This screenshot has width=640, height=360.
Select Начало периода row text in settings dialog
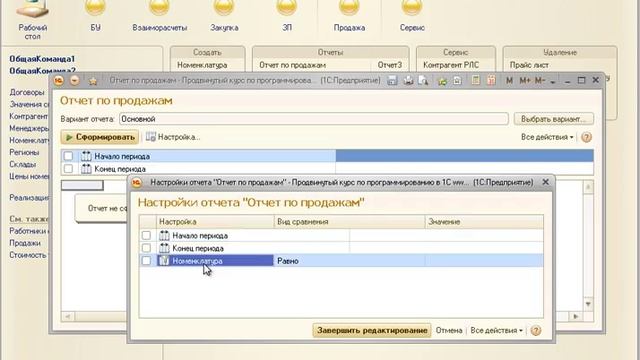200,236
